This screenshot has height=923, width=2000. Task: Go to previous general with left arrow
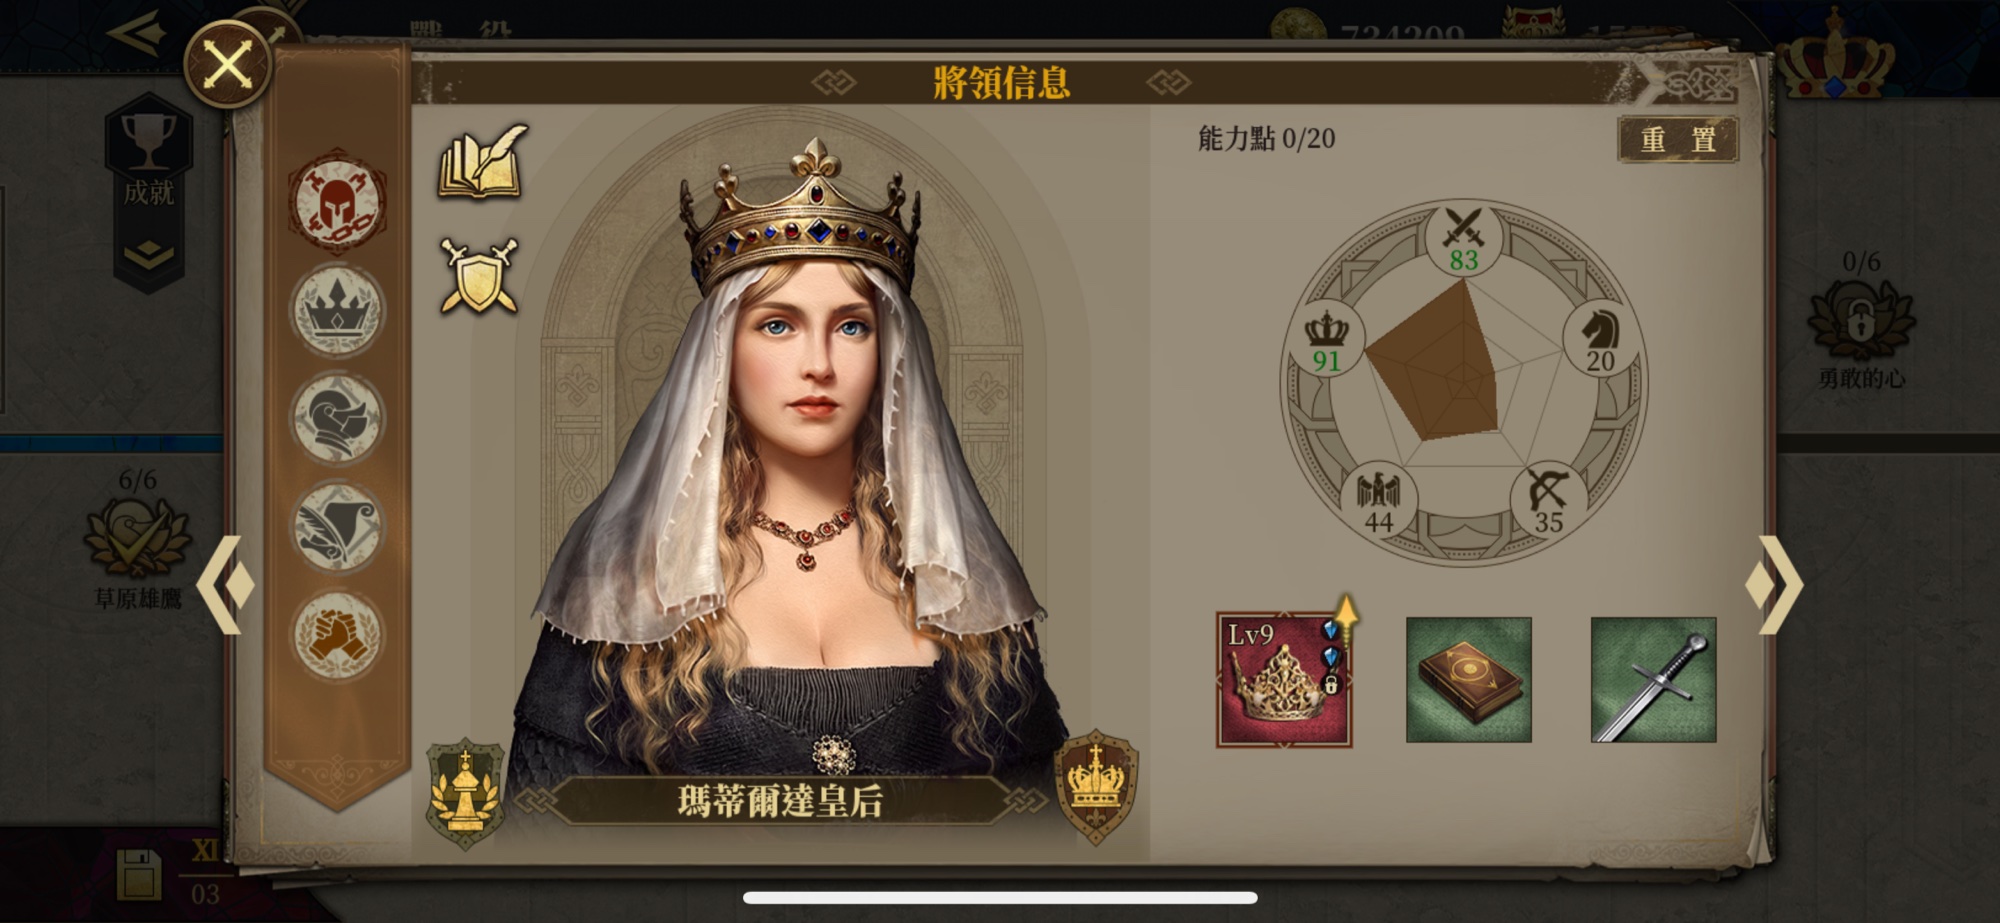(226, 585)
